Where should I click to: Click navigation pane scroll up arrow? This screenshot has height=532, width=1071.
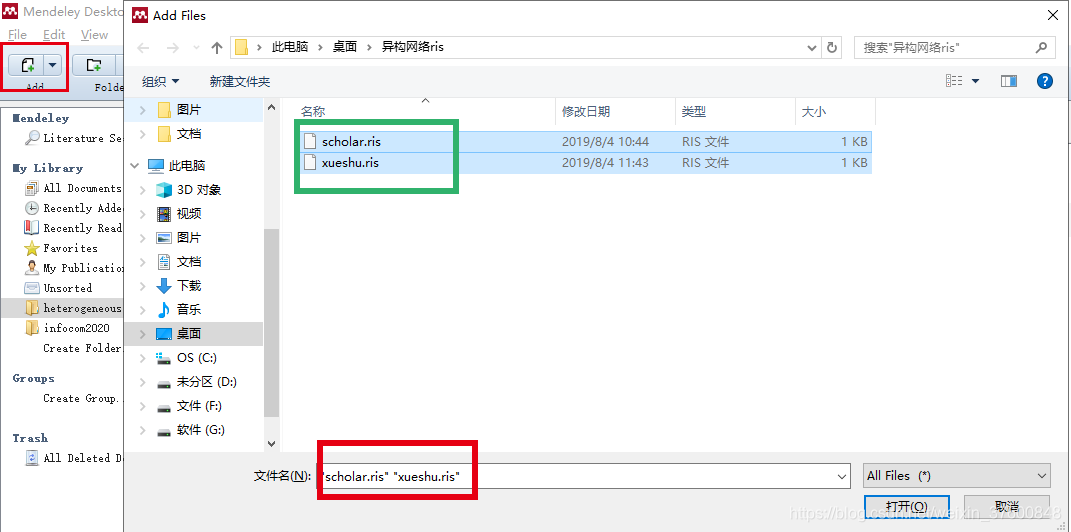click(x=271, y=107)
